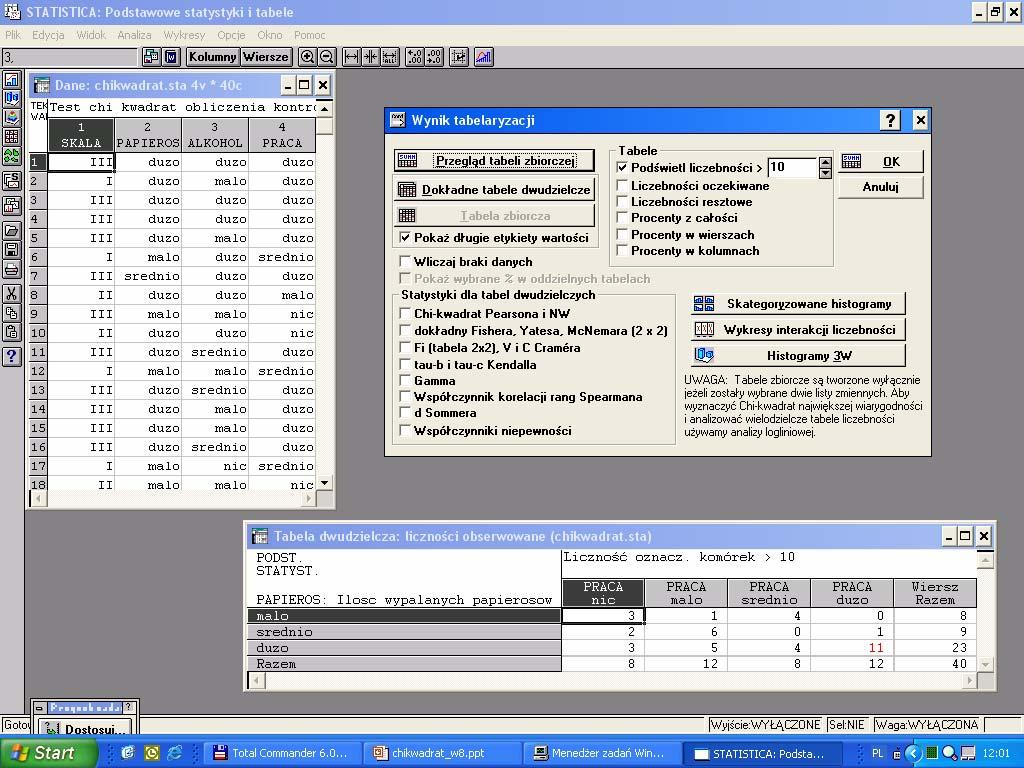Check Procenty z całości option

click(622, 217)
